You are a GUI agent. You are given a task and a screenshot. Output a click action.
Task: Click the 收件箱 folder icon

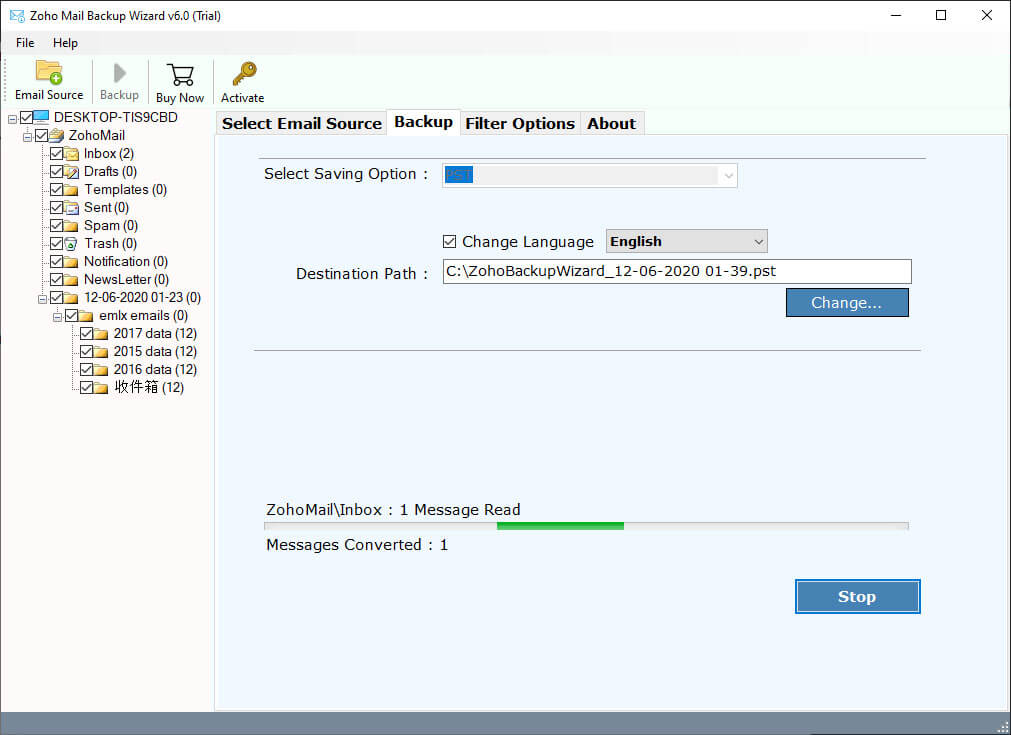click(101, 387)
